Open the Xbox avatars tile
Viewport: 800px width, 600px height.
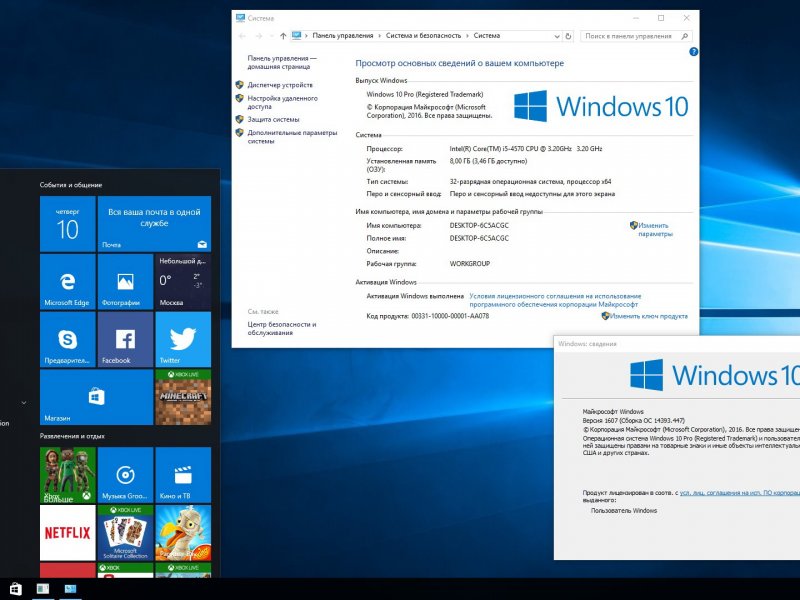pos(68,475)
